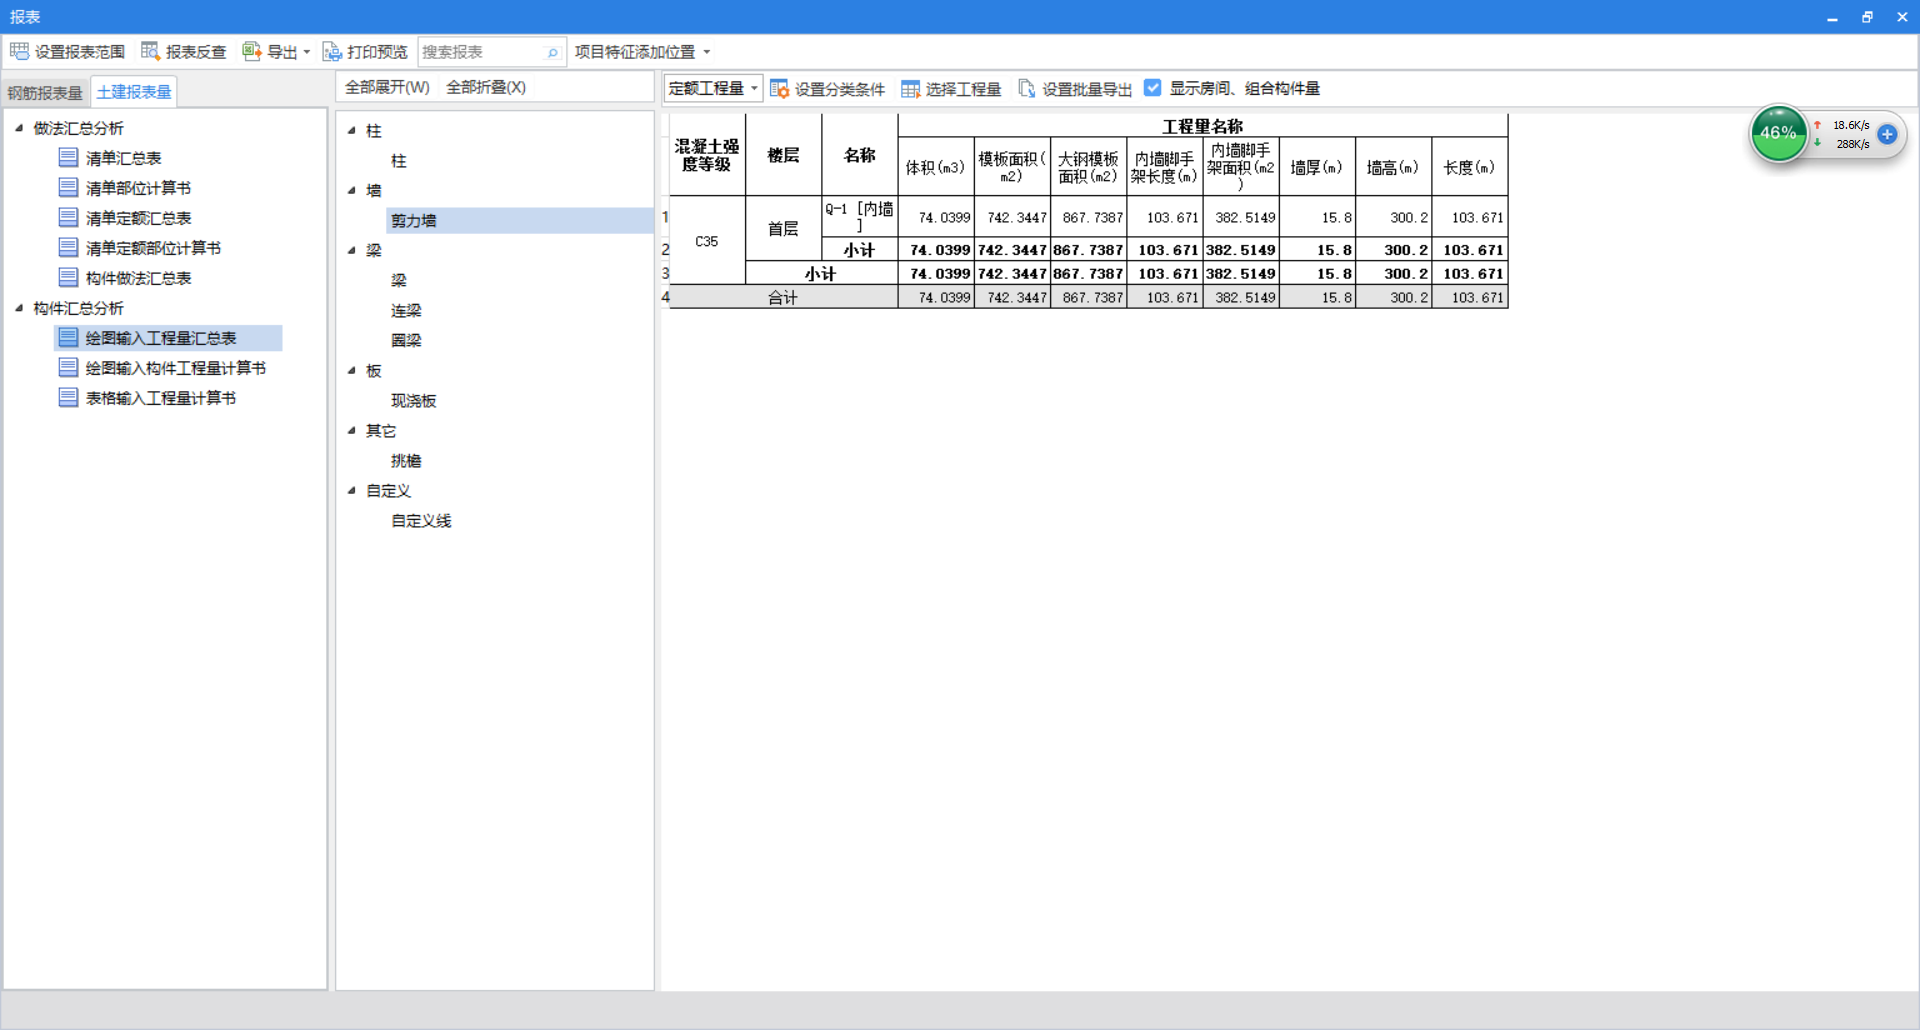Collapse the 梁 category node
This screenshot has width=1920, height=1030.
[x=352, y=250]
